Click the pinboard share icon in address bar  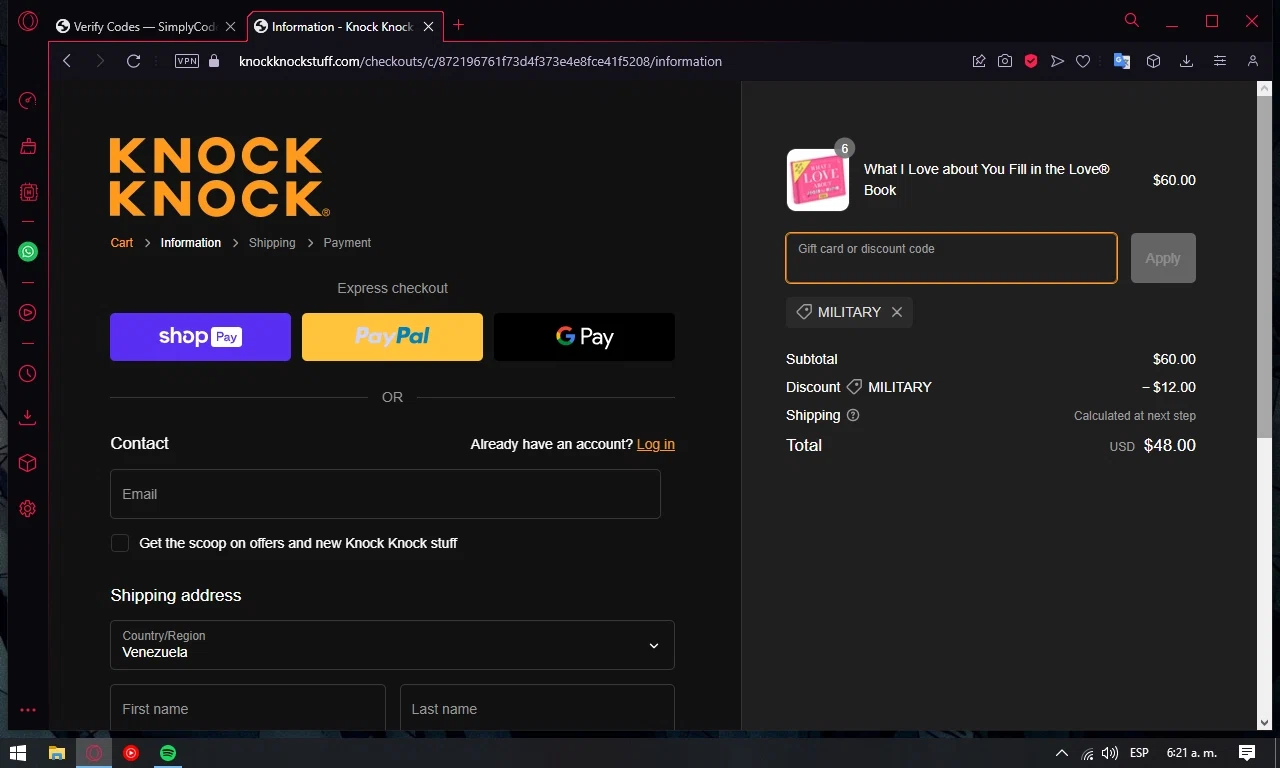coord(979,61)
